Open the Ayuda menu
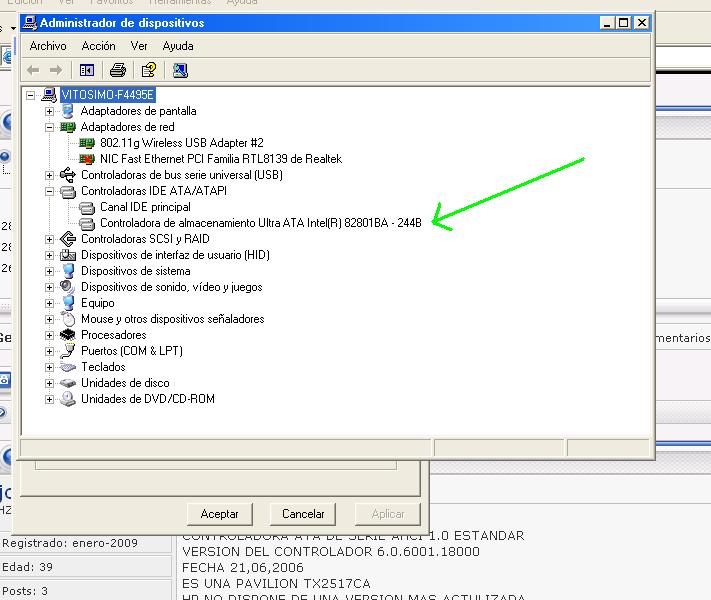This screenshot has width=711, height=600. (x=177, y=46)
